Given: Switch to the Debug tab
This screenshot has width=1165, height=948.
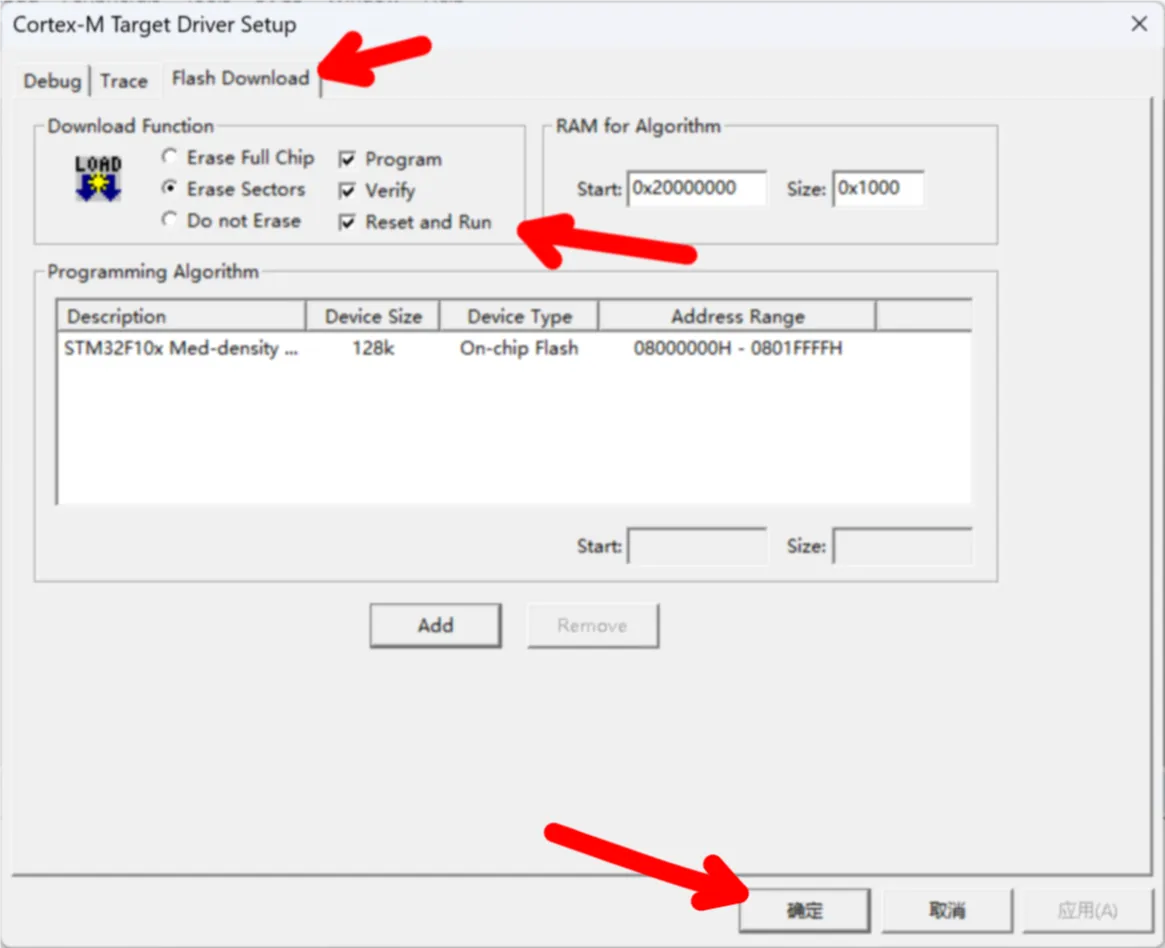Looking at the screenshot, I should pyautogui.click(x=52, y=80).
